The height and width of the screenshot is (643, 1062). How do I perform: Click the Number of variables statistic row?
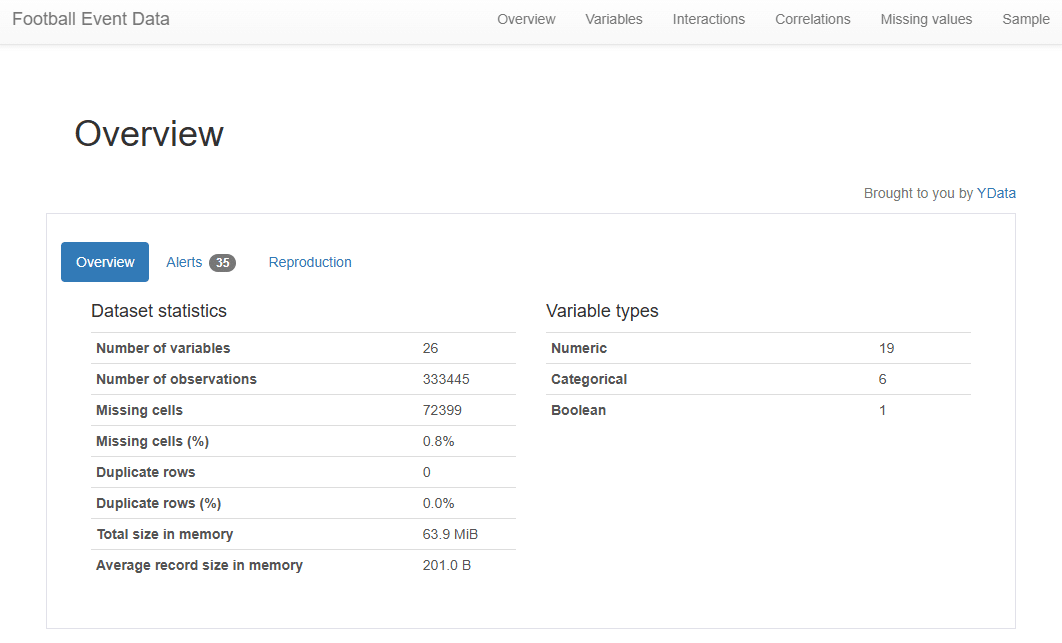pos(163,348)
